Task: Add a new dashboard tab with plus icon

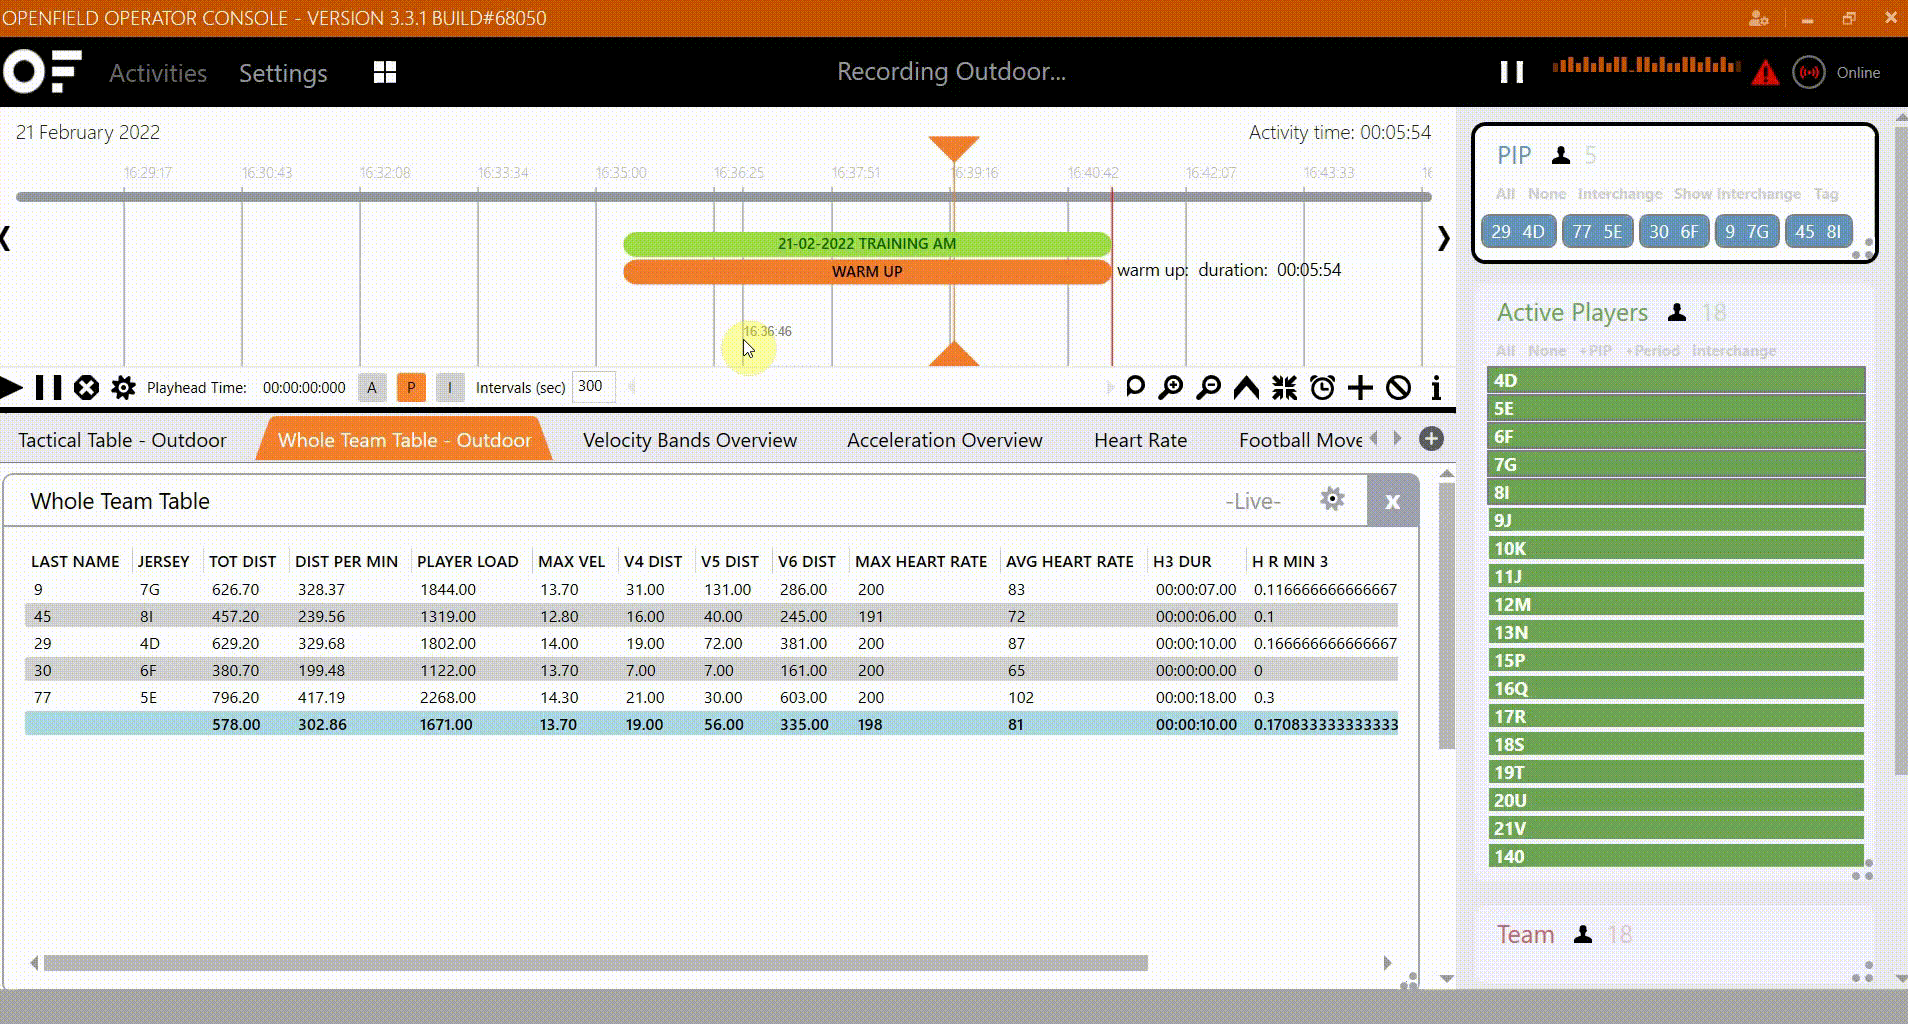Action: [1431, 439]
